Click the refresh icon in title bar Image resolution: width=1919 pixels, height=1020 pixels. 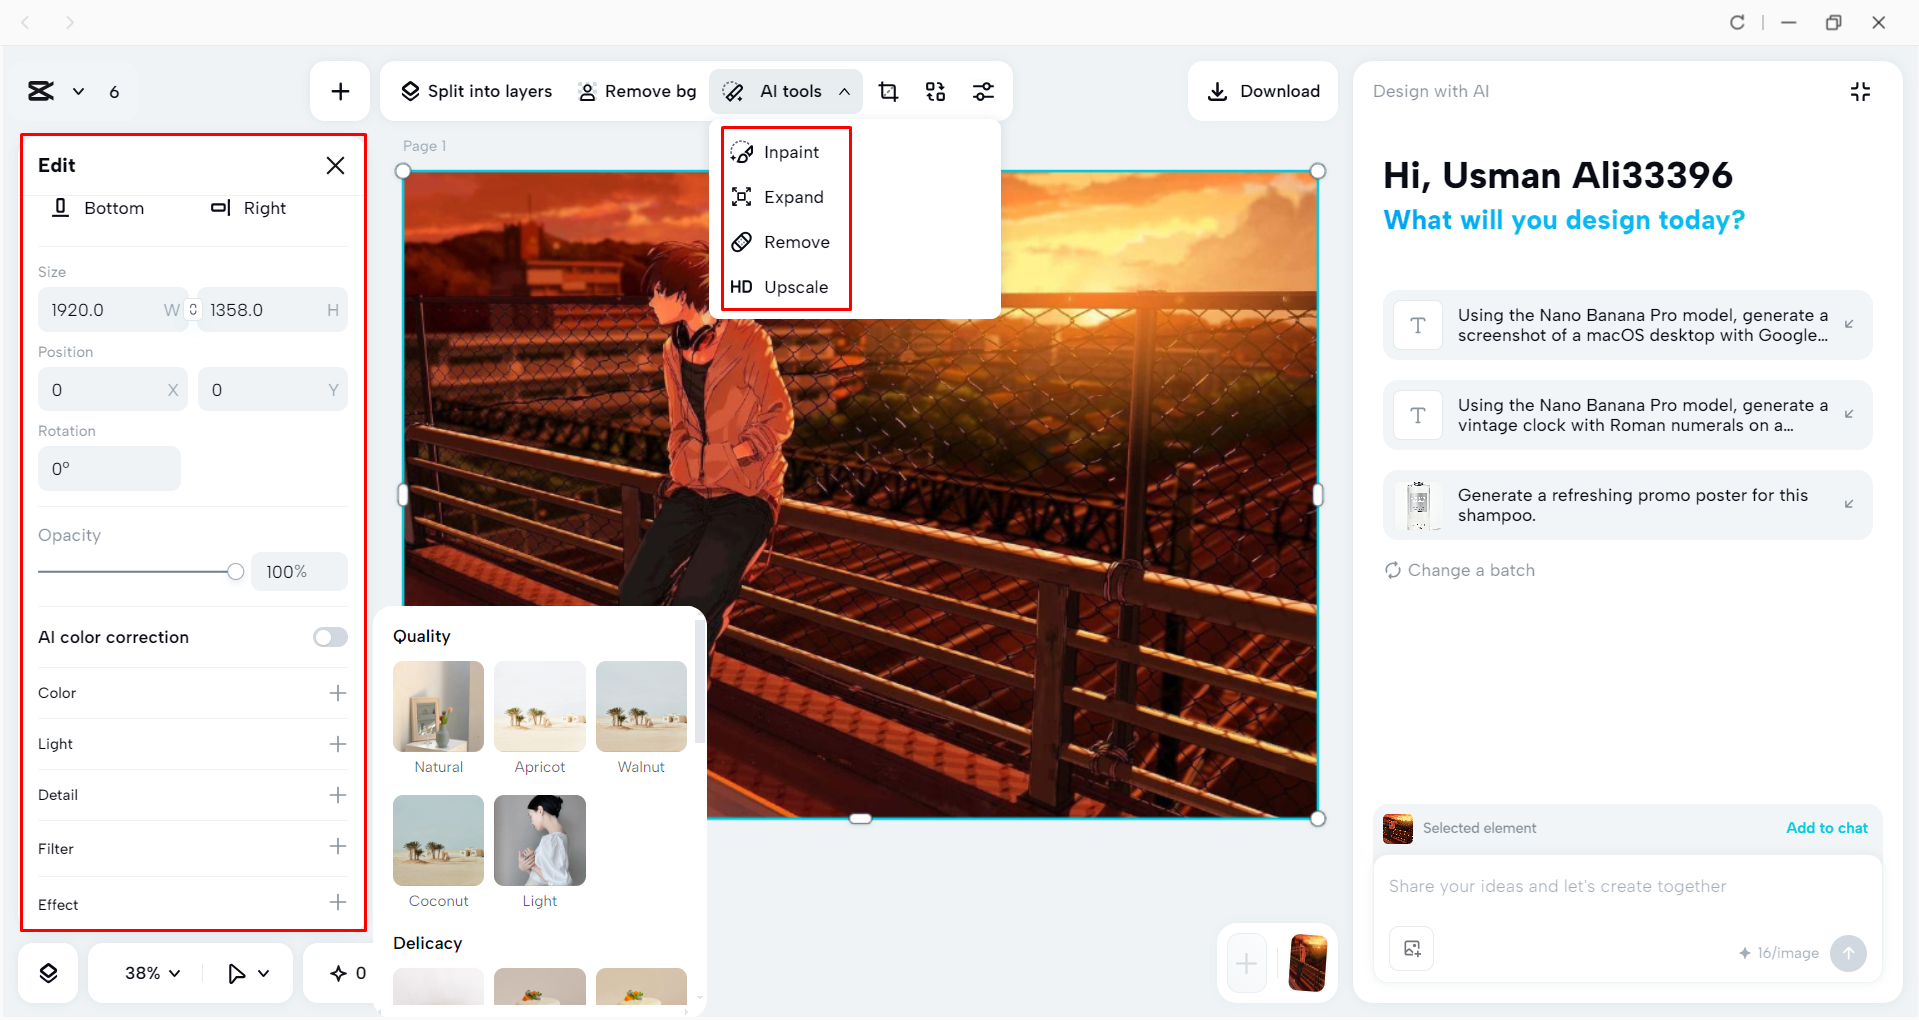click(1738, 22)
